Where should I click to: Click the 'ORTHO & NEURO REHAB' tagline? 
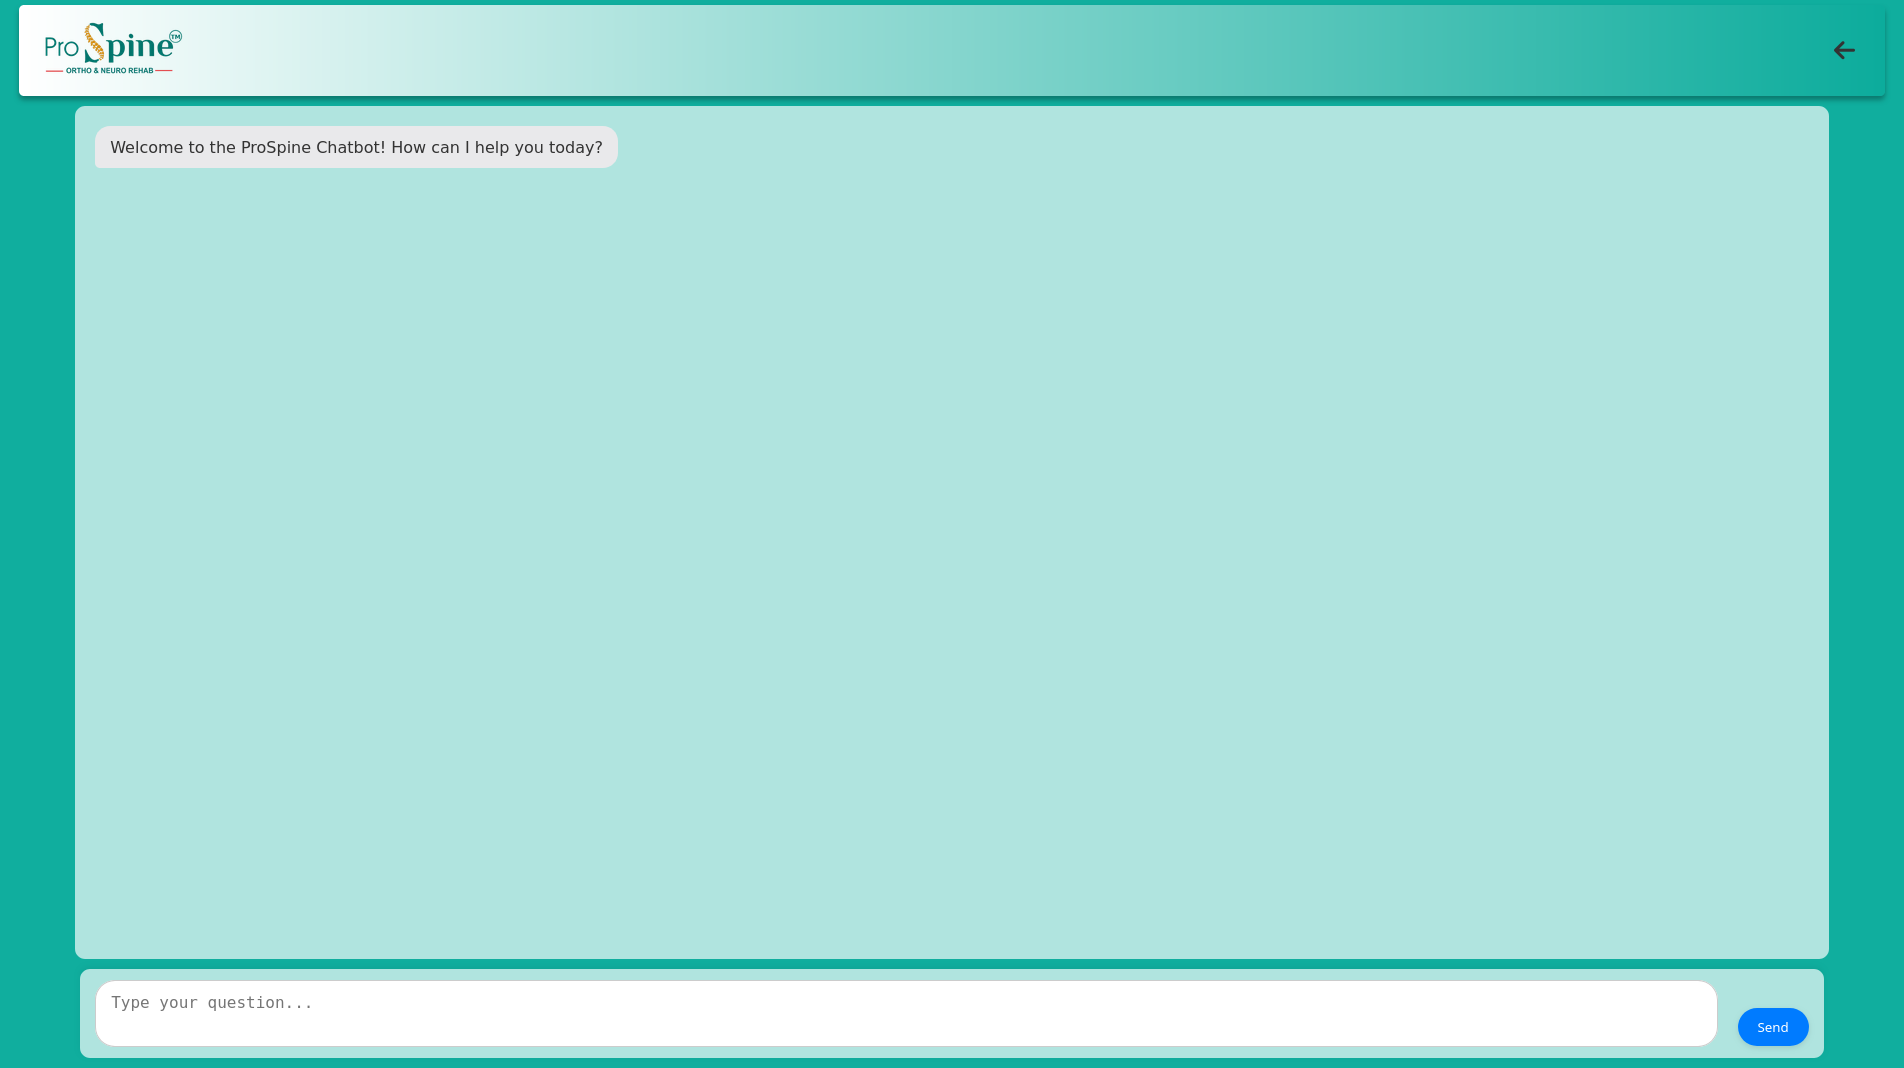[x=108, y=71]
